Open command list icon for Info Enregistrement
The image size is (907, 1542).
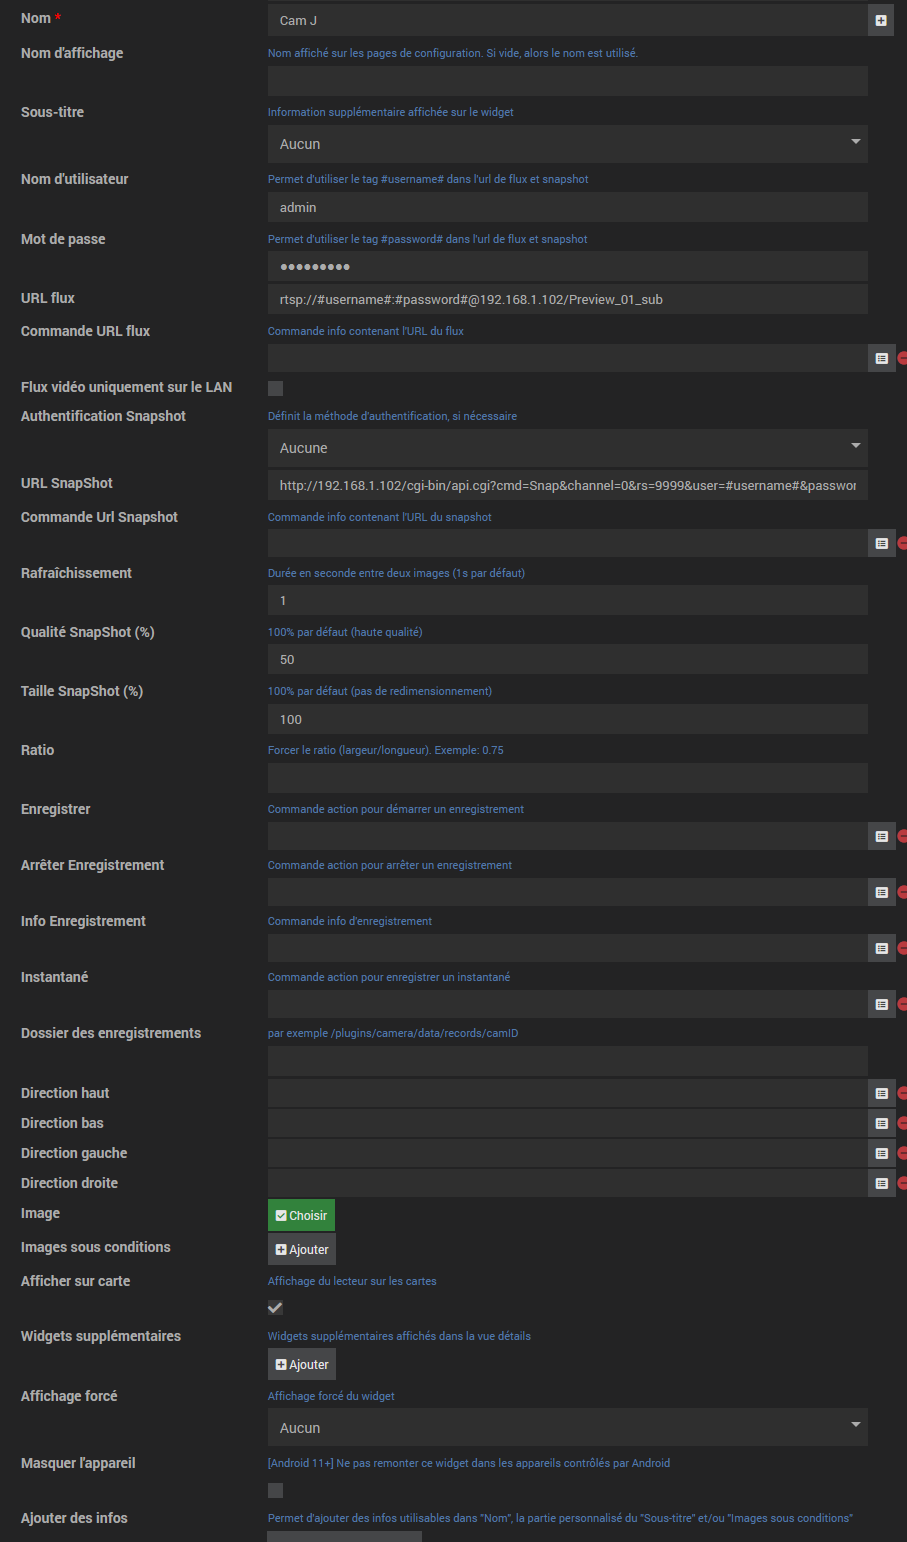tap(881, 948)
